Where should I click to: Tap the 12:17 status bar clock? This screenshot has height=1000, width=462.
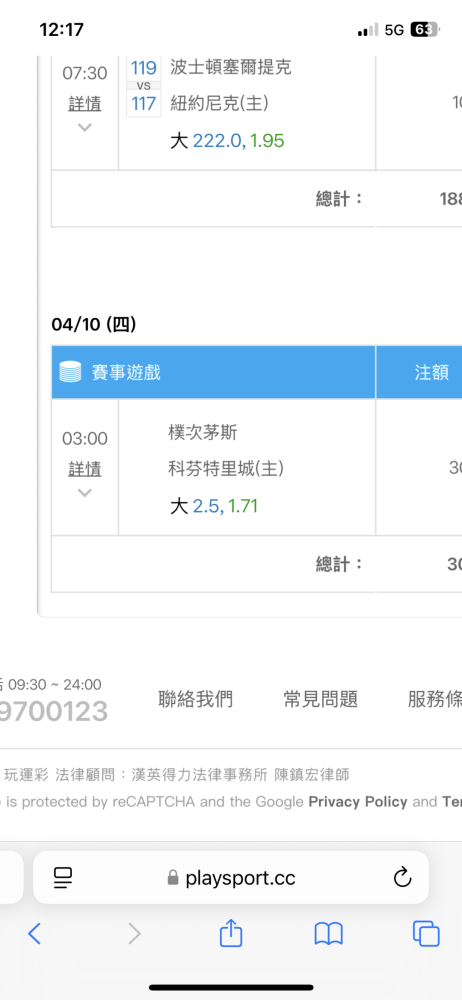point(61,29)
